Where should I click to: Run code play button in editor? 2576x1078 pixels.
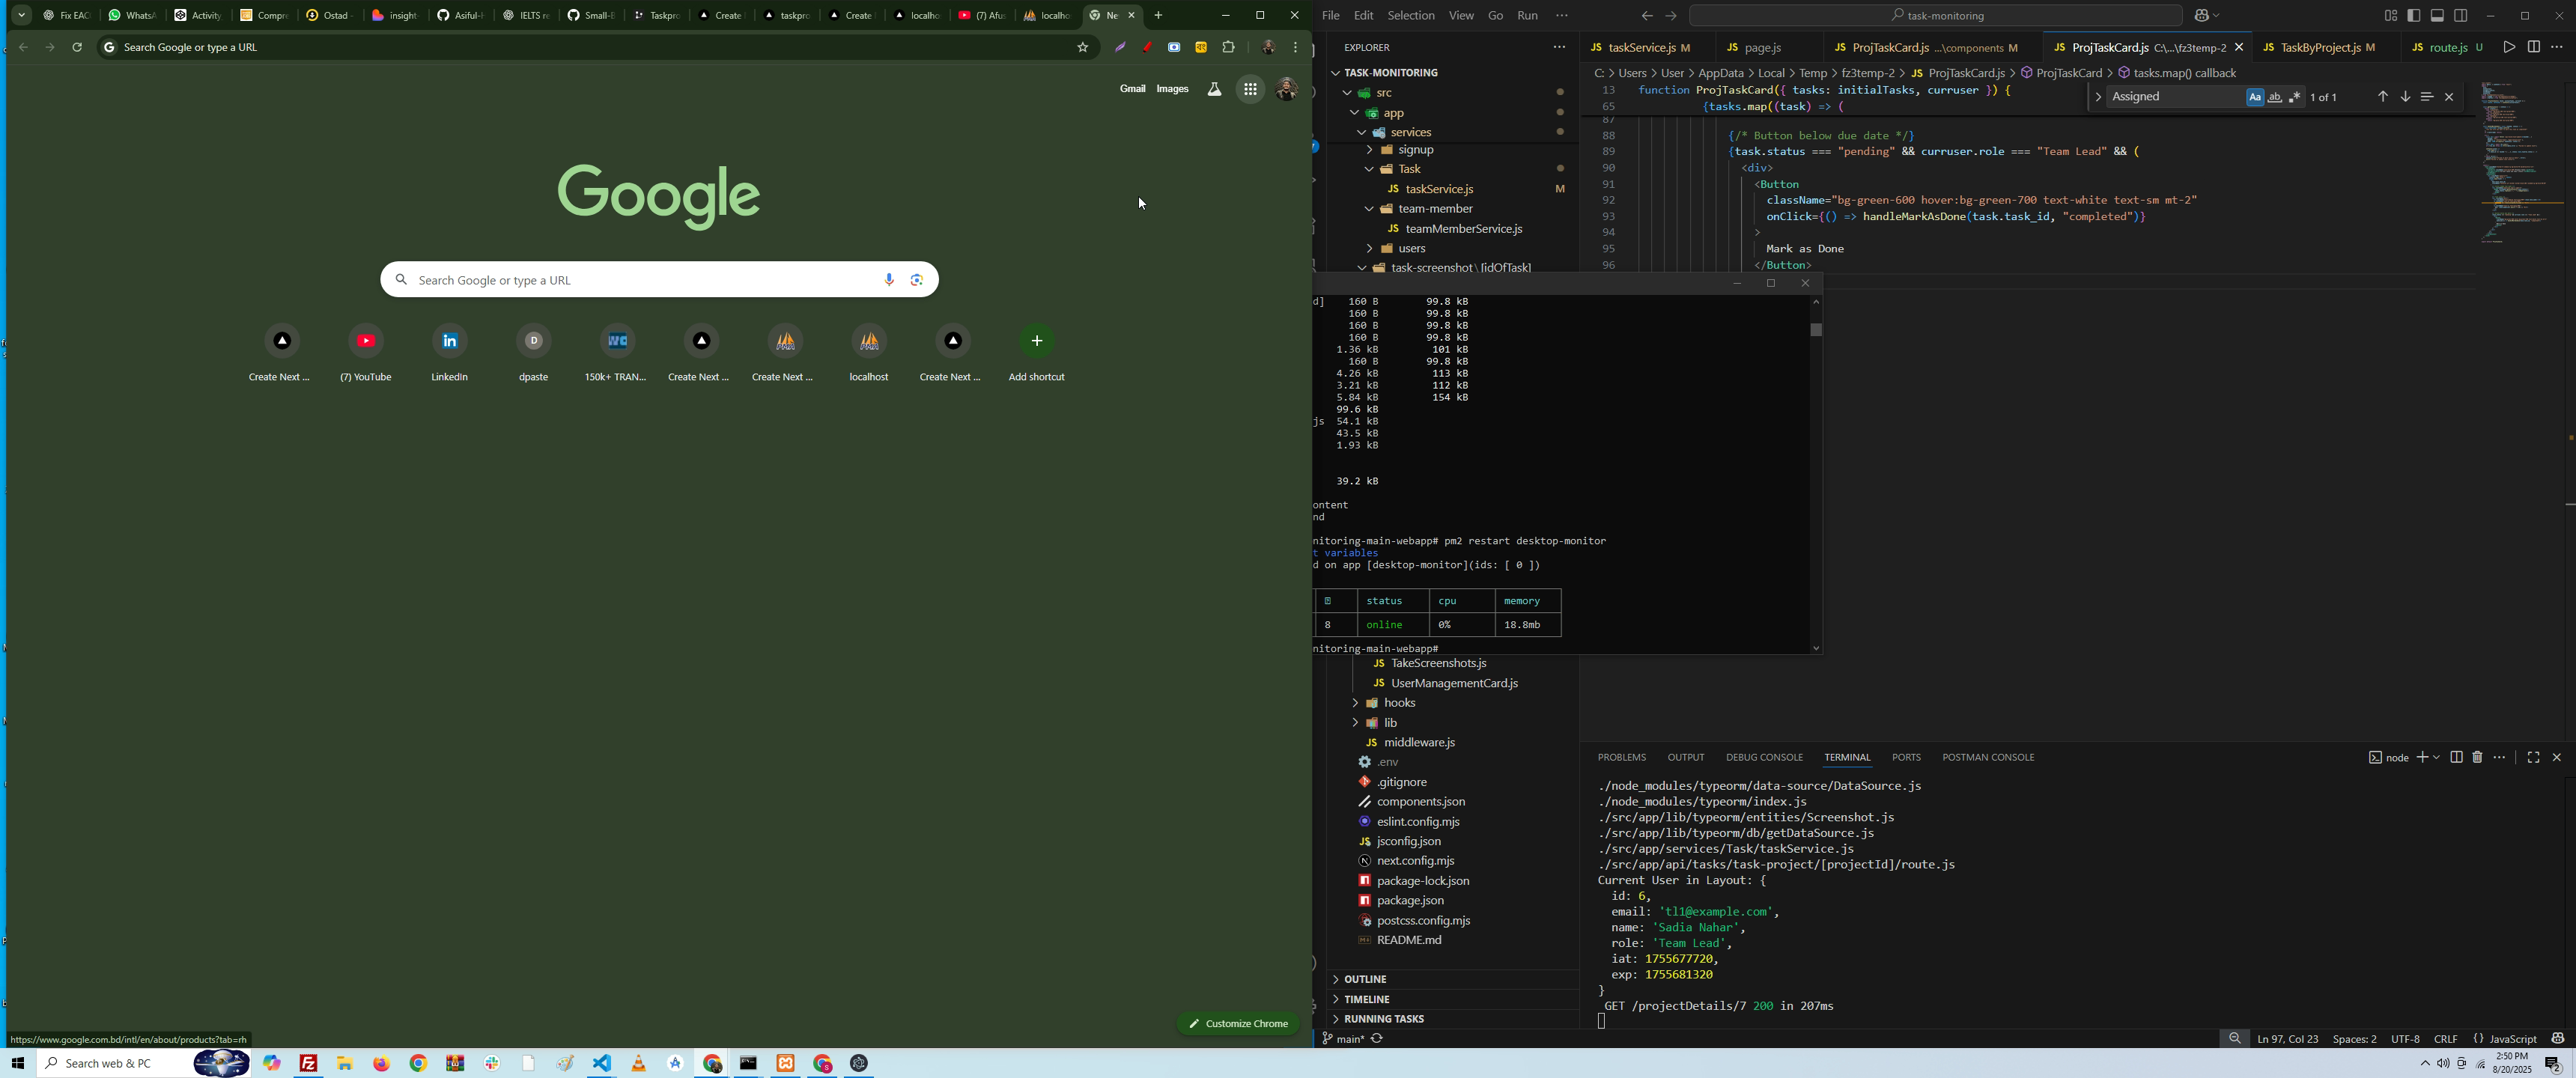coord(2508,47)
